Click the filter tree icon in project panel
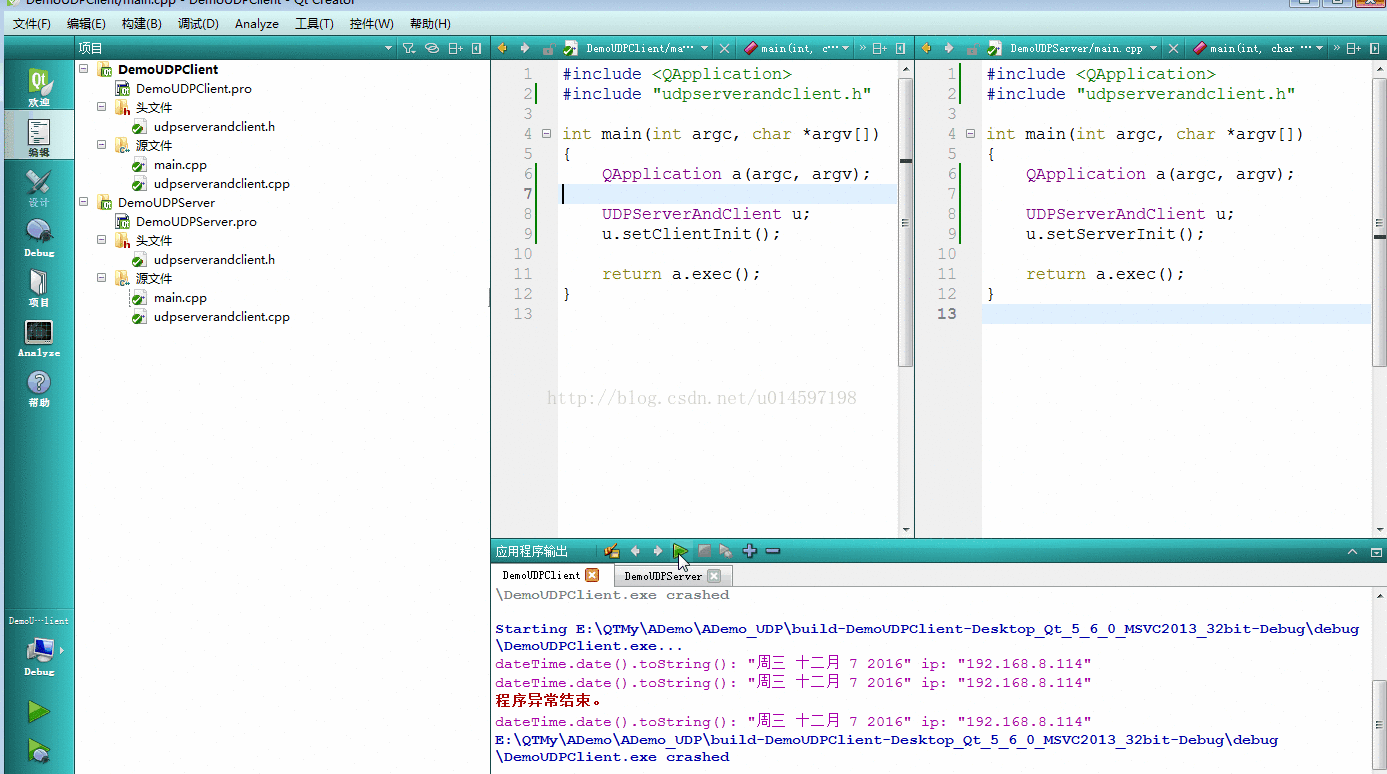 (408, 48)
